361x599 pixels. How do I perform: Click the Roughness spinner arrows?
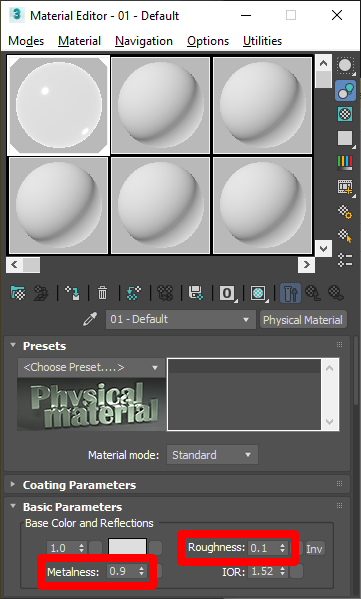[282, 548]
